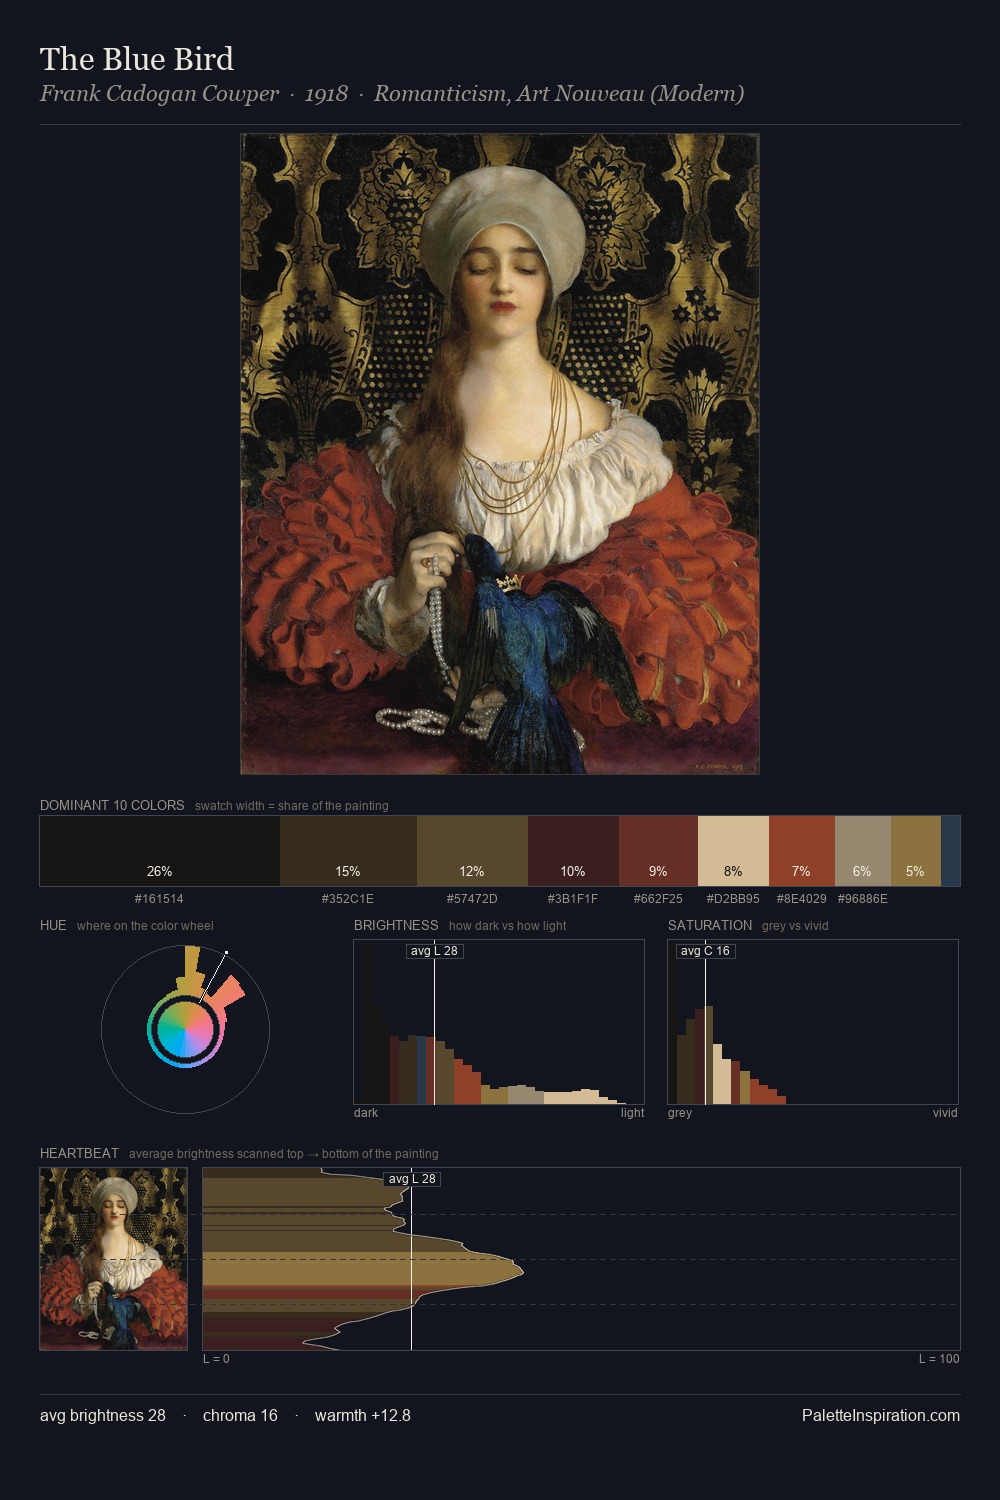Viewport: 1000px width, 1500px height.
Task: Click the PaletteInspiration.com link
Action: point(881,1415)
